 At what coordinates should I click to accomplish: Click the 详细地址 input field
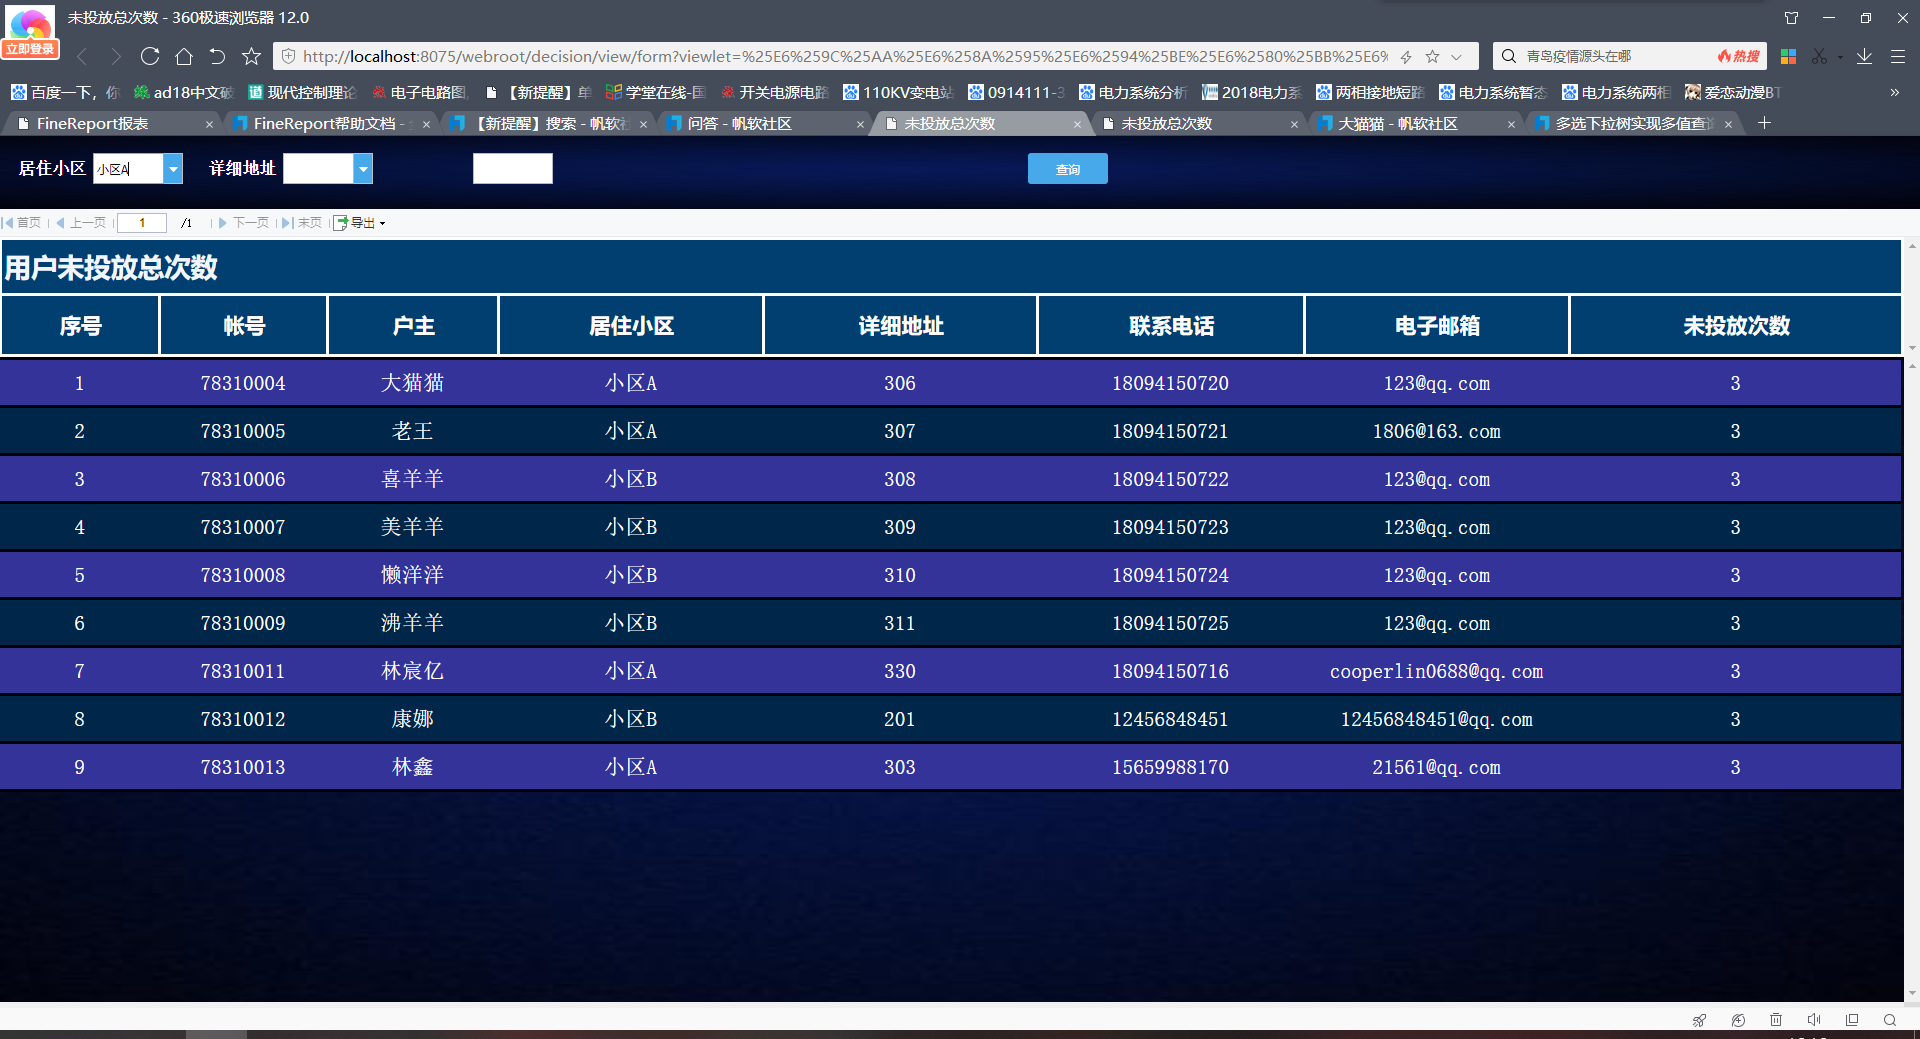[318, 169]
